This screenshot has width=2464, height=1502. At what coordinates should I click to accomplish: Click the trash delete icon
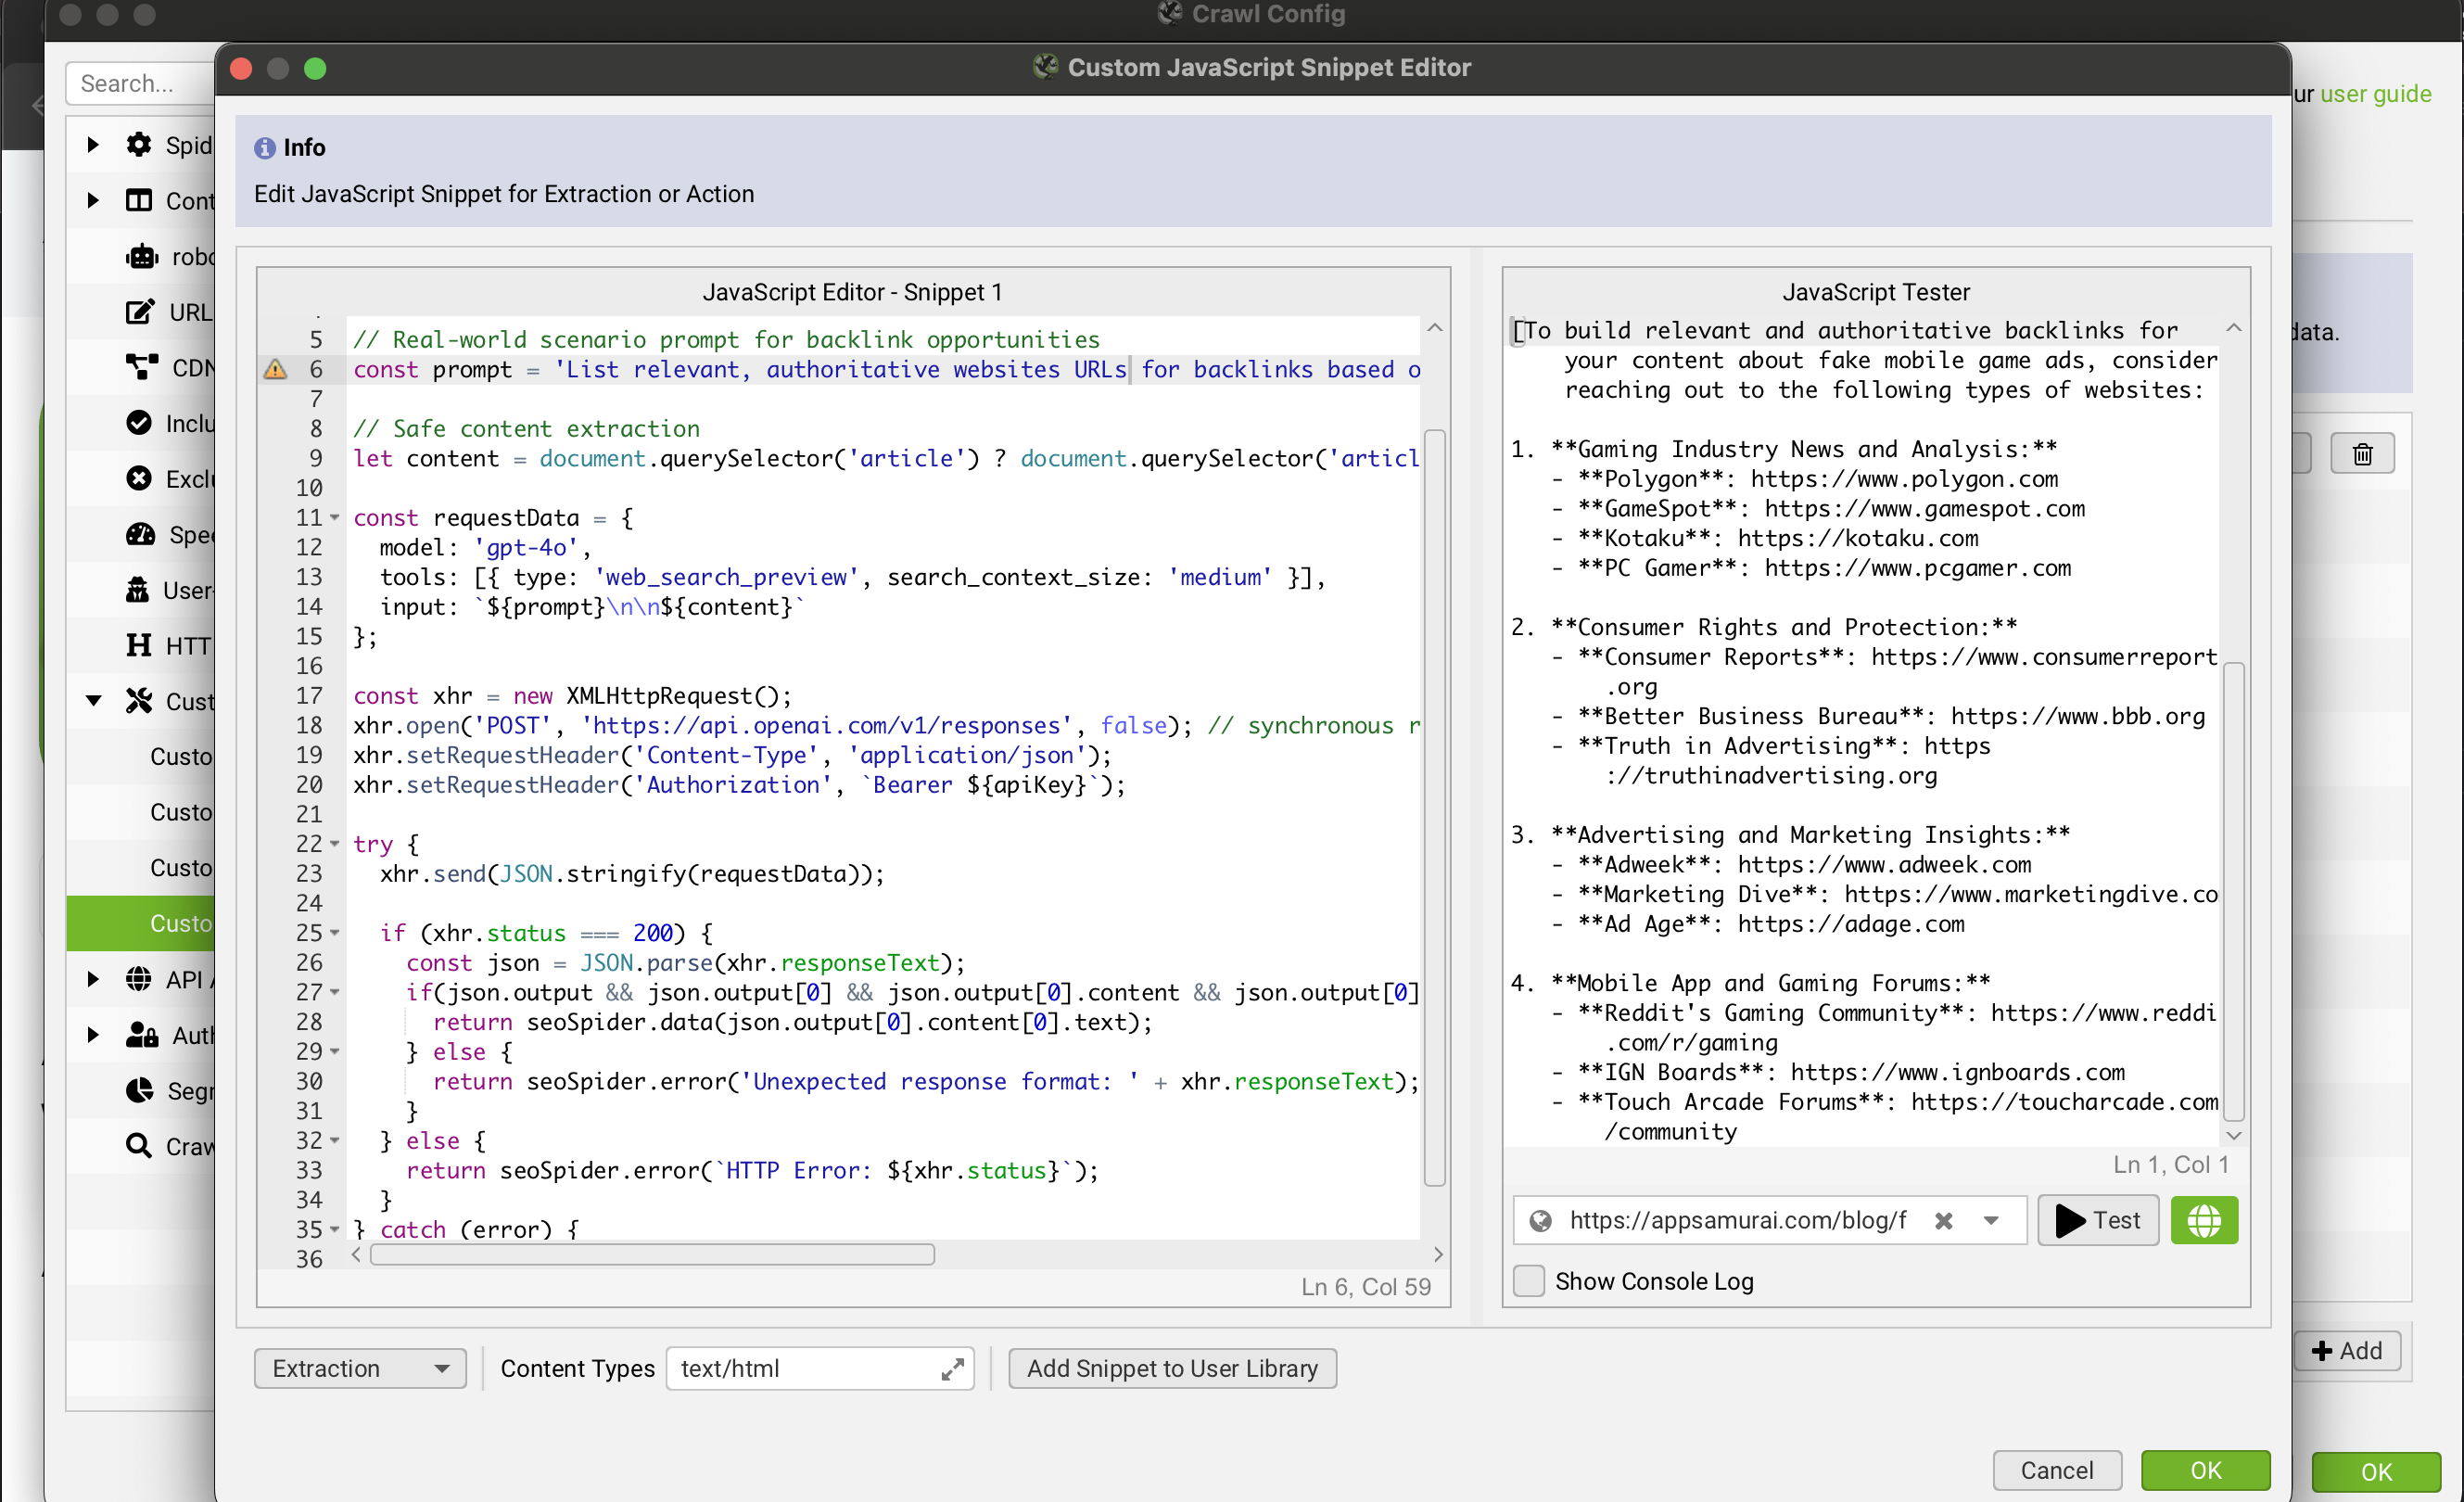point(2361,454)
